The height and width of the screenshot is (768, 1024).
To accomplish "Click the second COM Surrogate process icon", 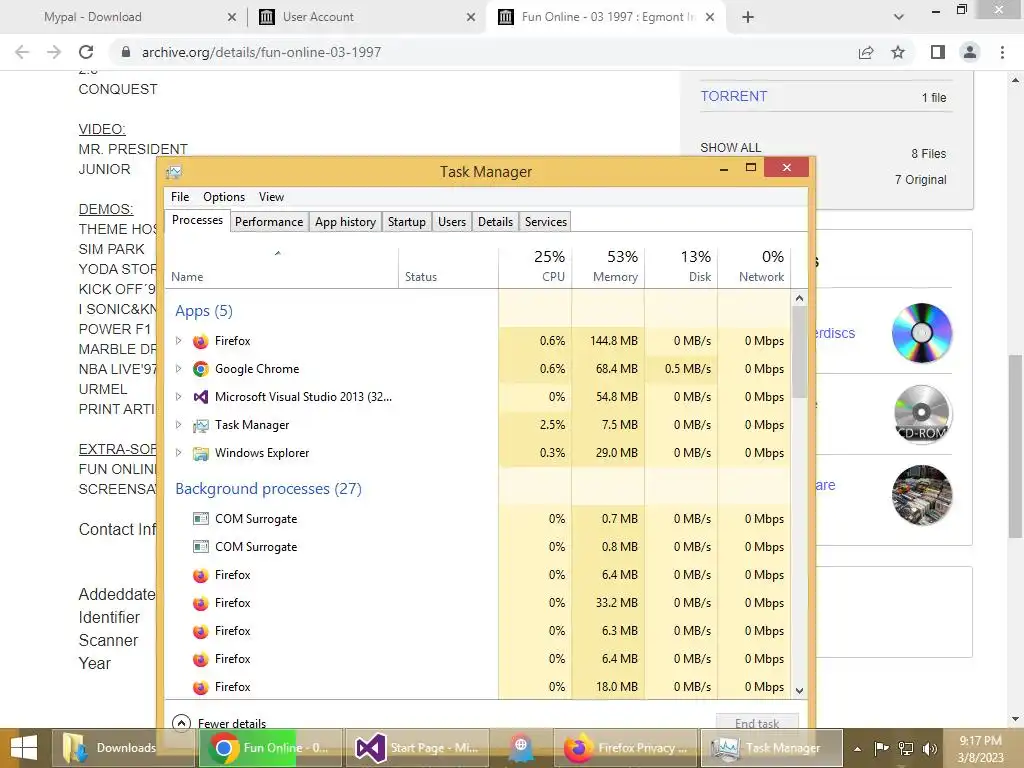I will coord(200,547).
